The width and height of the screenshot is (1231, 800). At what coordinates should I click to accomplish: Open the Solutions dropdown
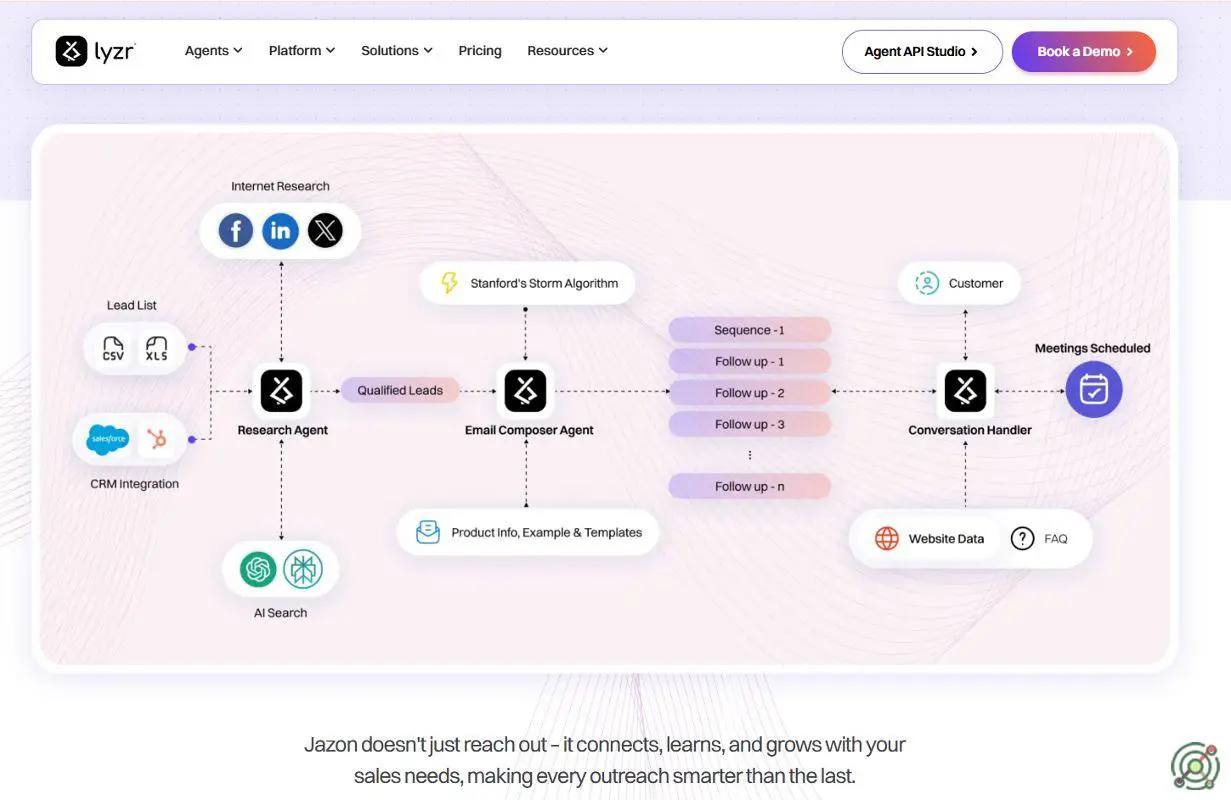click(x=396, y=51)
